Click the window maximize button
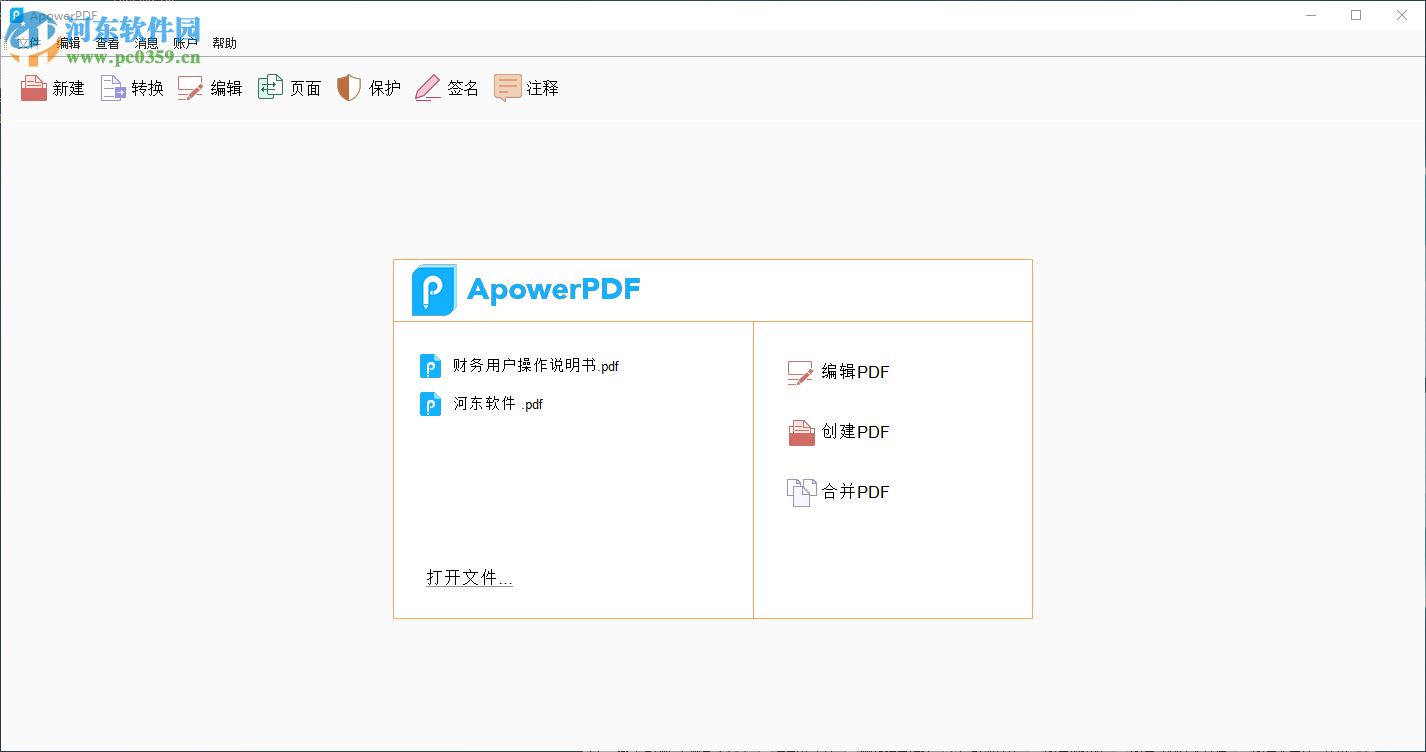Image resolution: width=1426 pixels, height=752 pixels. coord(1356,15)
